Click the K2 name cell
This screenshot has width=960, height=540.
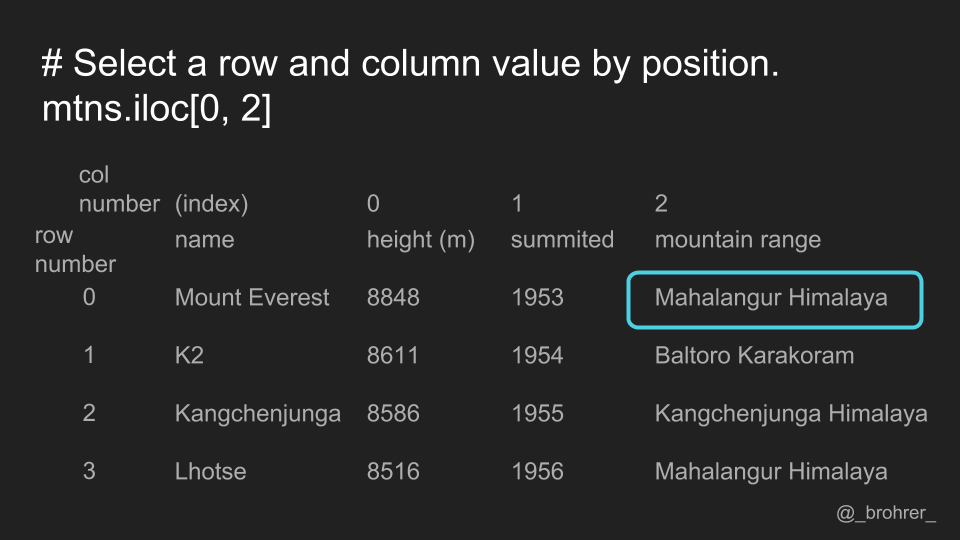(189, 356)
